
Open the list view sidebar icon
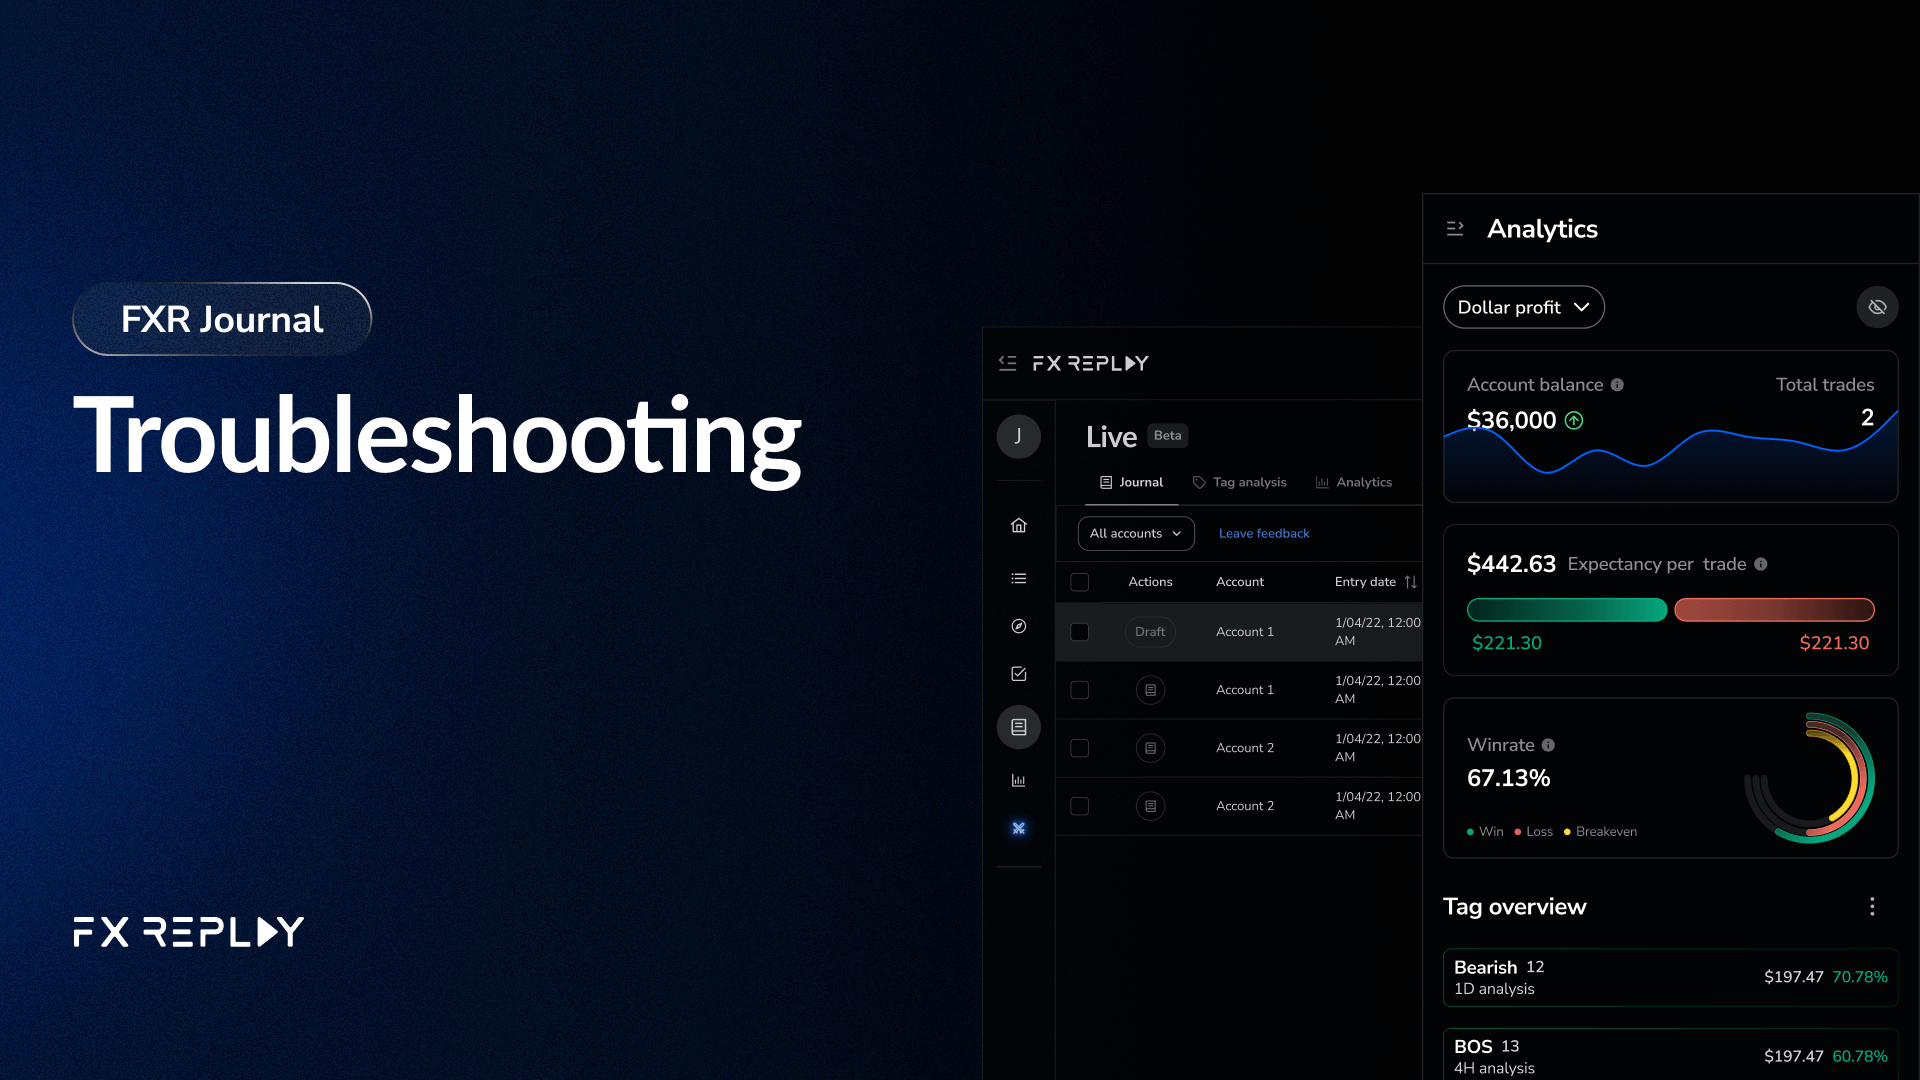pyautogui.click(x=1018, y=579)
